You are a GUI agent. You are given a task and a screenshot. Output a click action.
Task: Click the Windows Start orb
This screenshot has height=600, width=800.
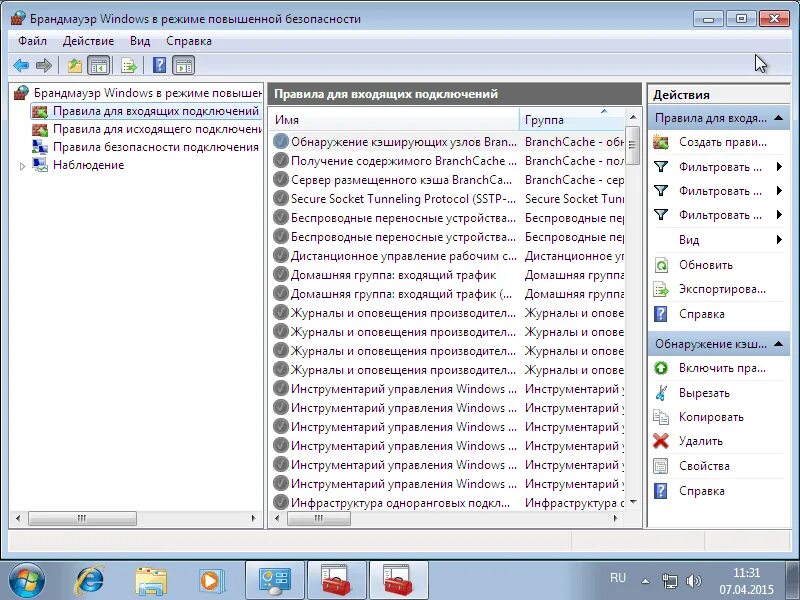[26, 581]
